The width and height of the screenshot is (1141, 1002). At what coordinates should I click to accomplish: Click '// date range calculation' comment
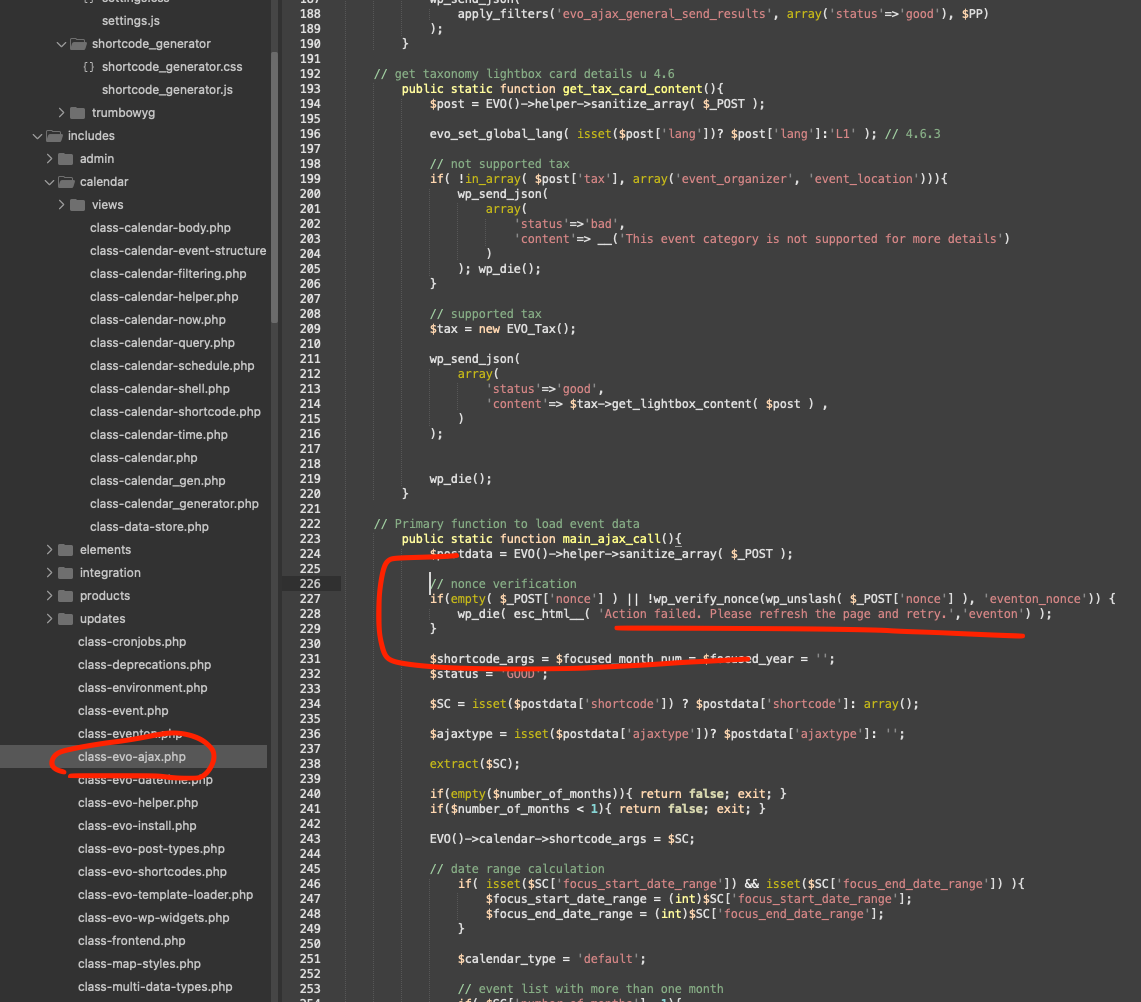pos(517,869)
